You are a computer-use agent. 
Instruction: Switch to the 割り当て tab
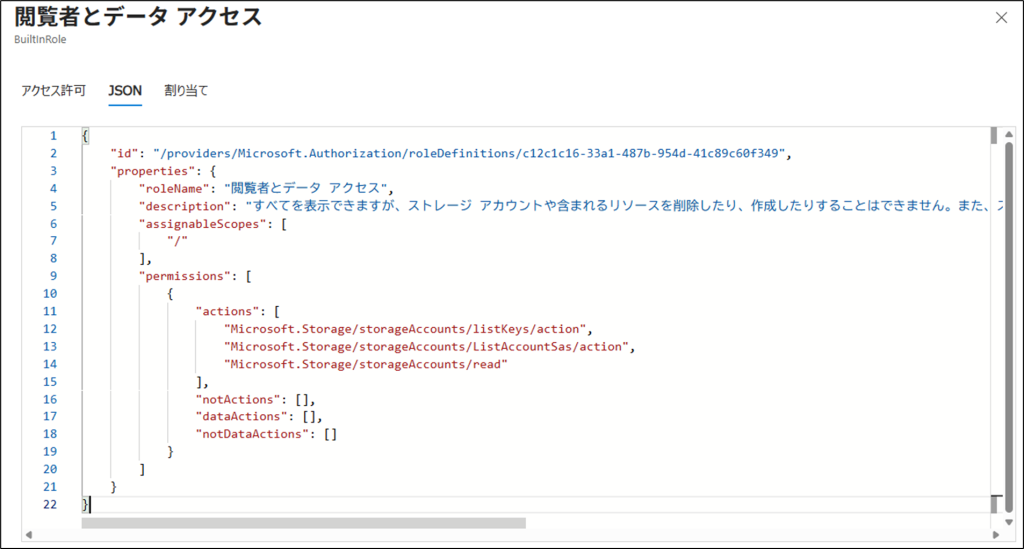[x=186, y=91]
